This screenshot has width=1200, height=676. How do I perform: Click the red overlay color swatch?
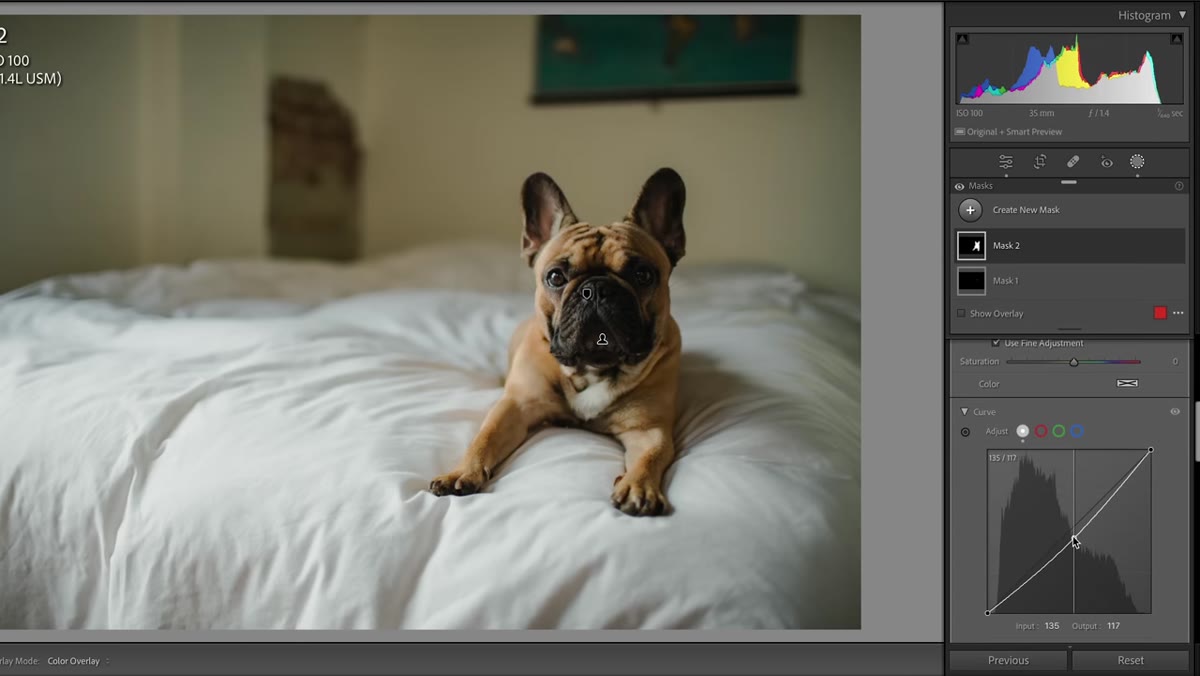pyautogui.click(x=1160, y=313)
